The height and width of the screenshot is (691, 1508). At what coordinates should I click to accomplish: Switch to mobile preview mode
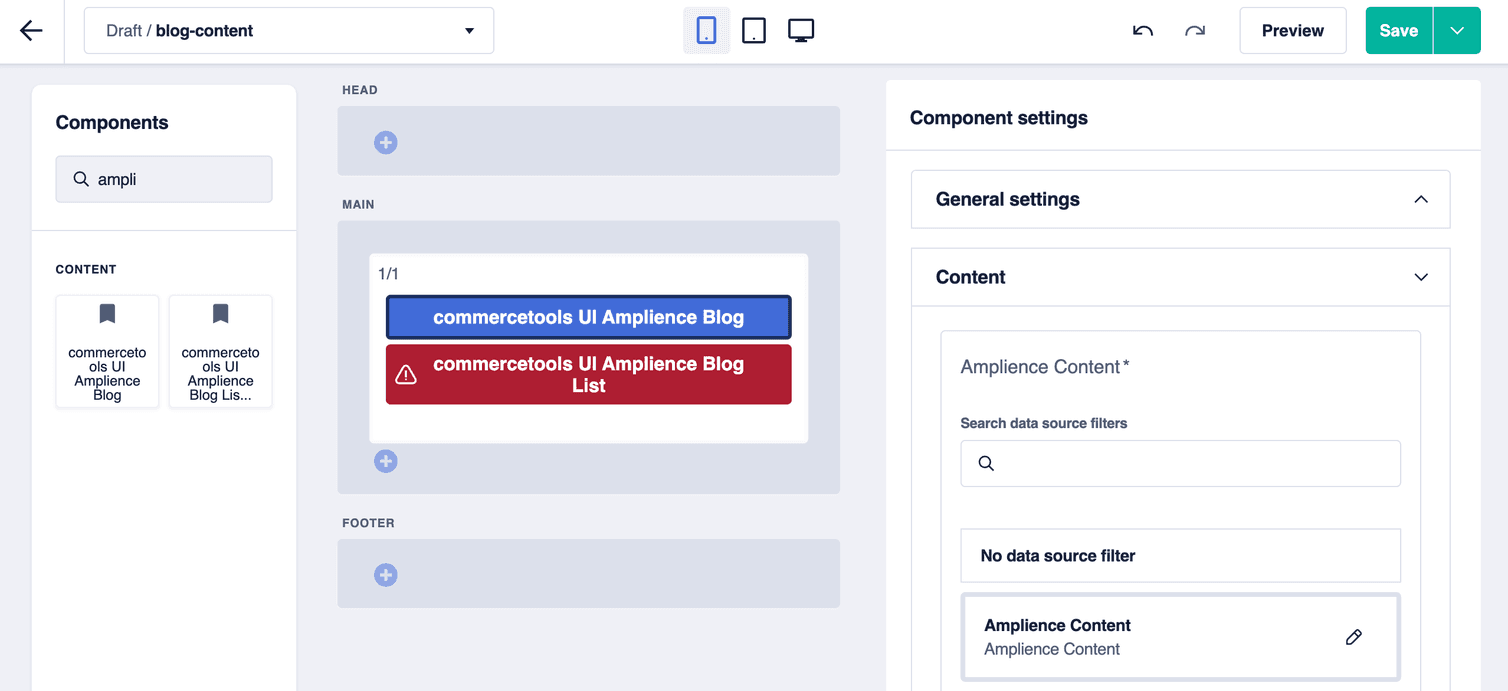click(707, 30)
